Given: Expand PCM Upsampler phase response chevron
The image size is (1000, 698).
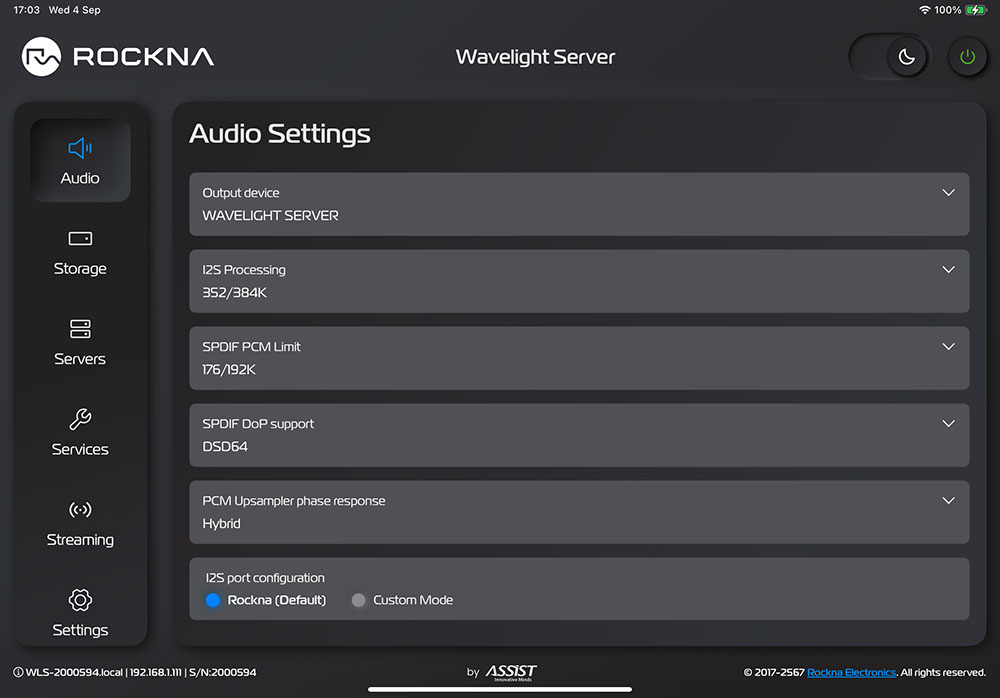Looking at the screenshot, I should pos(949,500).
